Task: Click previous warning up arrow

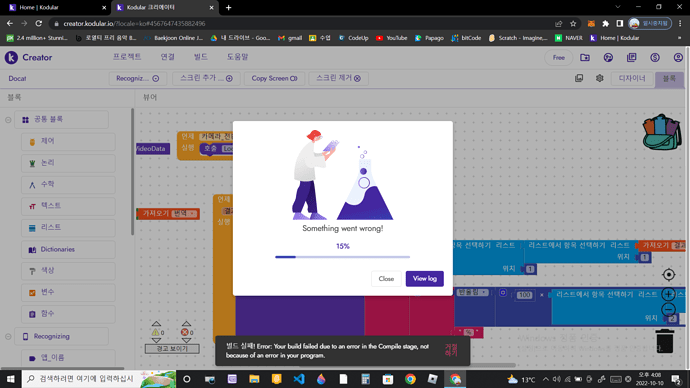Action: pos(156,324)
